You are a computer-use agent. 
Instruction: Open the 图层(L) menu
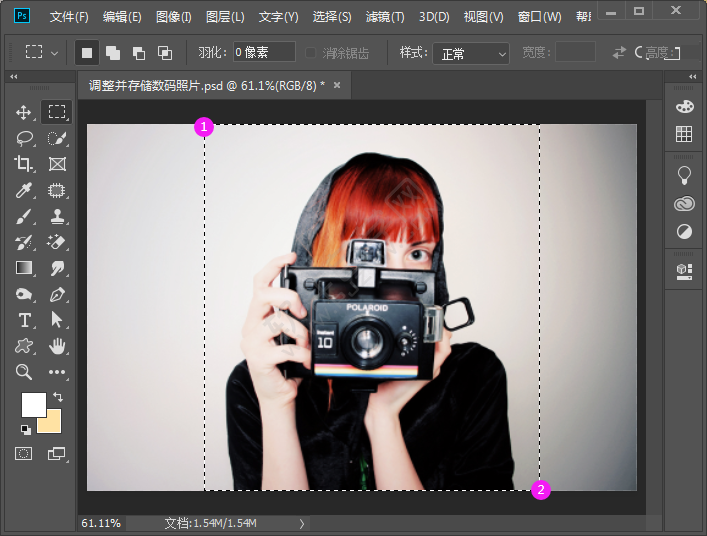click(225, 17)
